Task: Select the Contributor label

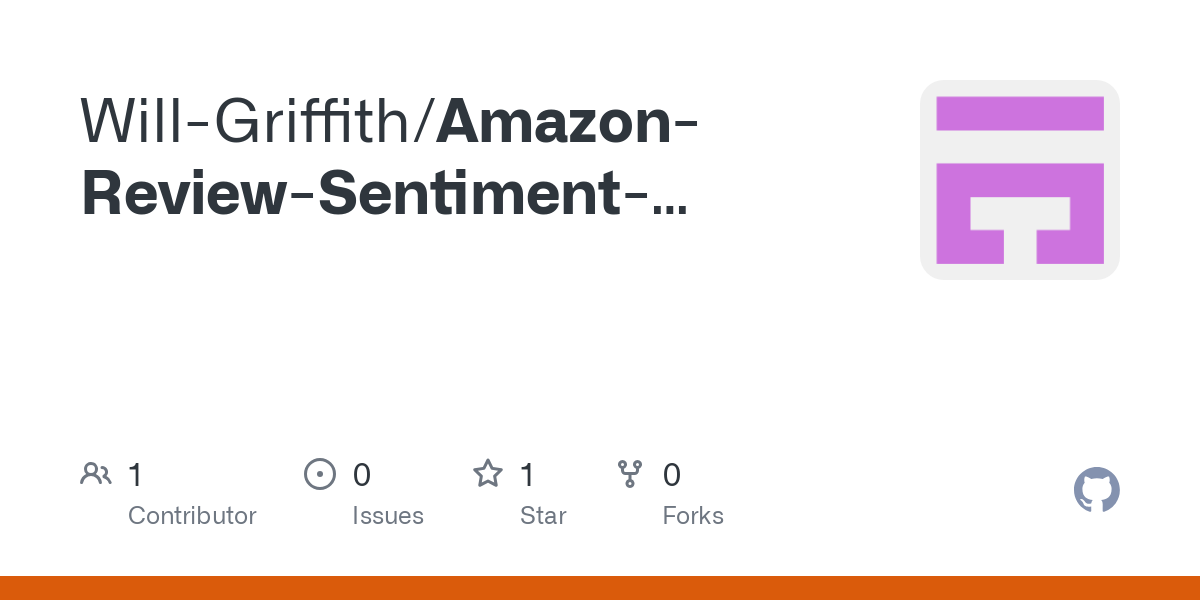Action: [x=192, y=516]
